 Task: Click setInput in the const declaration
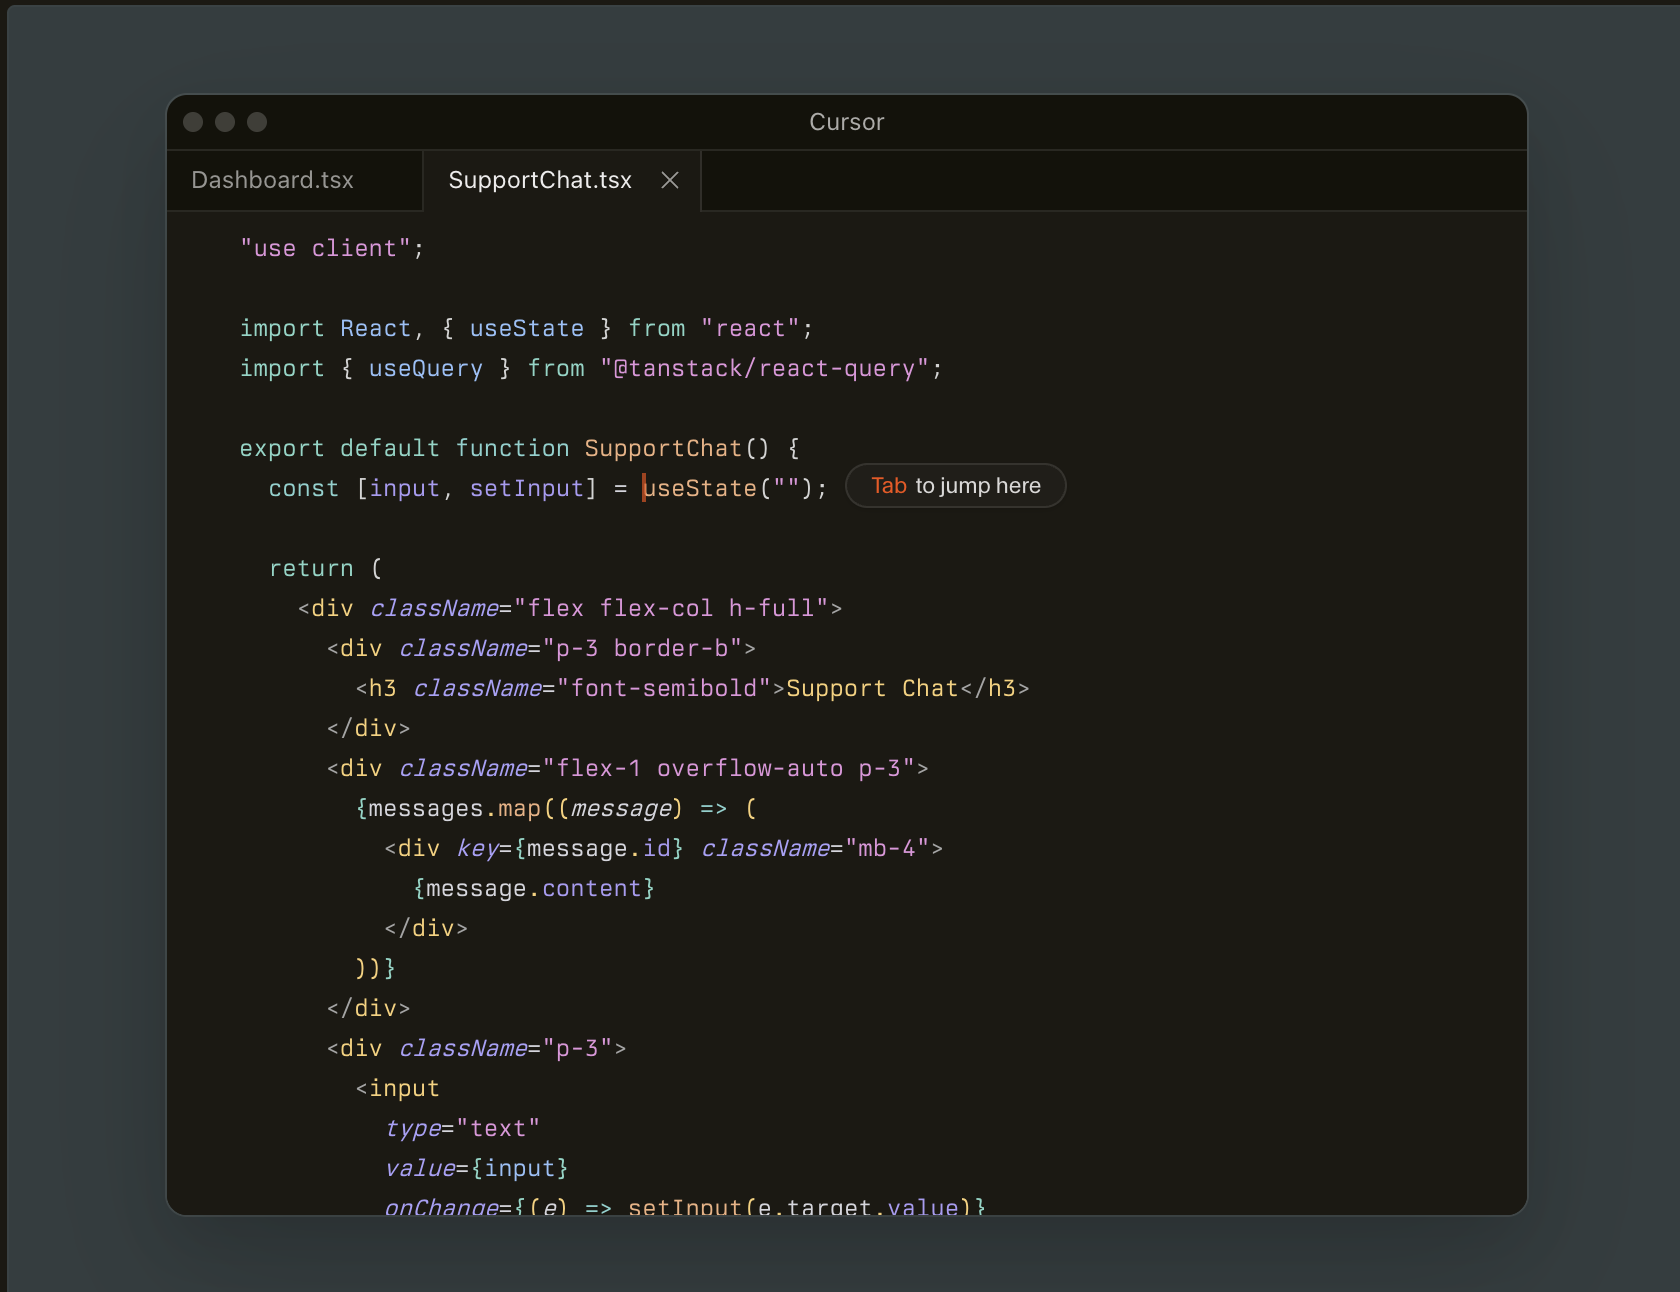(526, 489)
